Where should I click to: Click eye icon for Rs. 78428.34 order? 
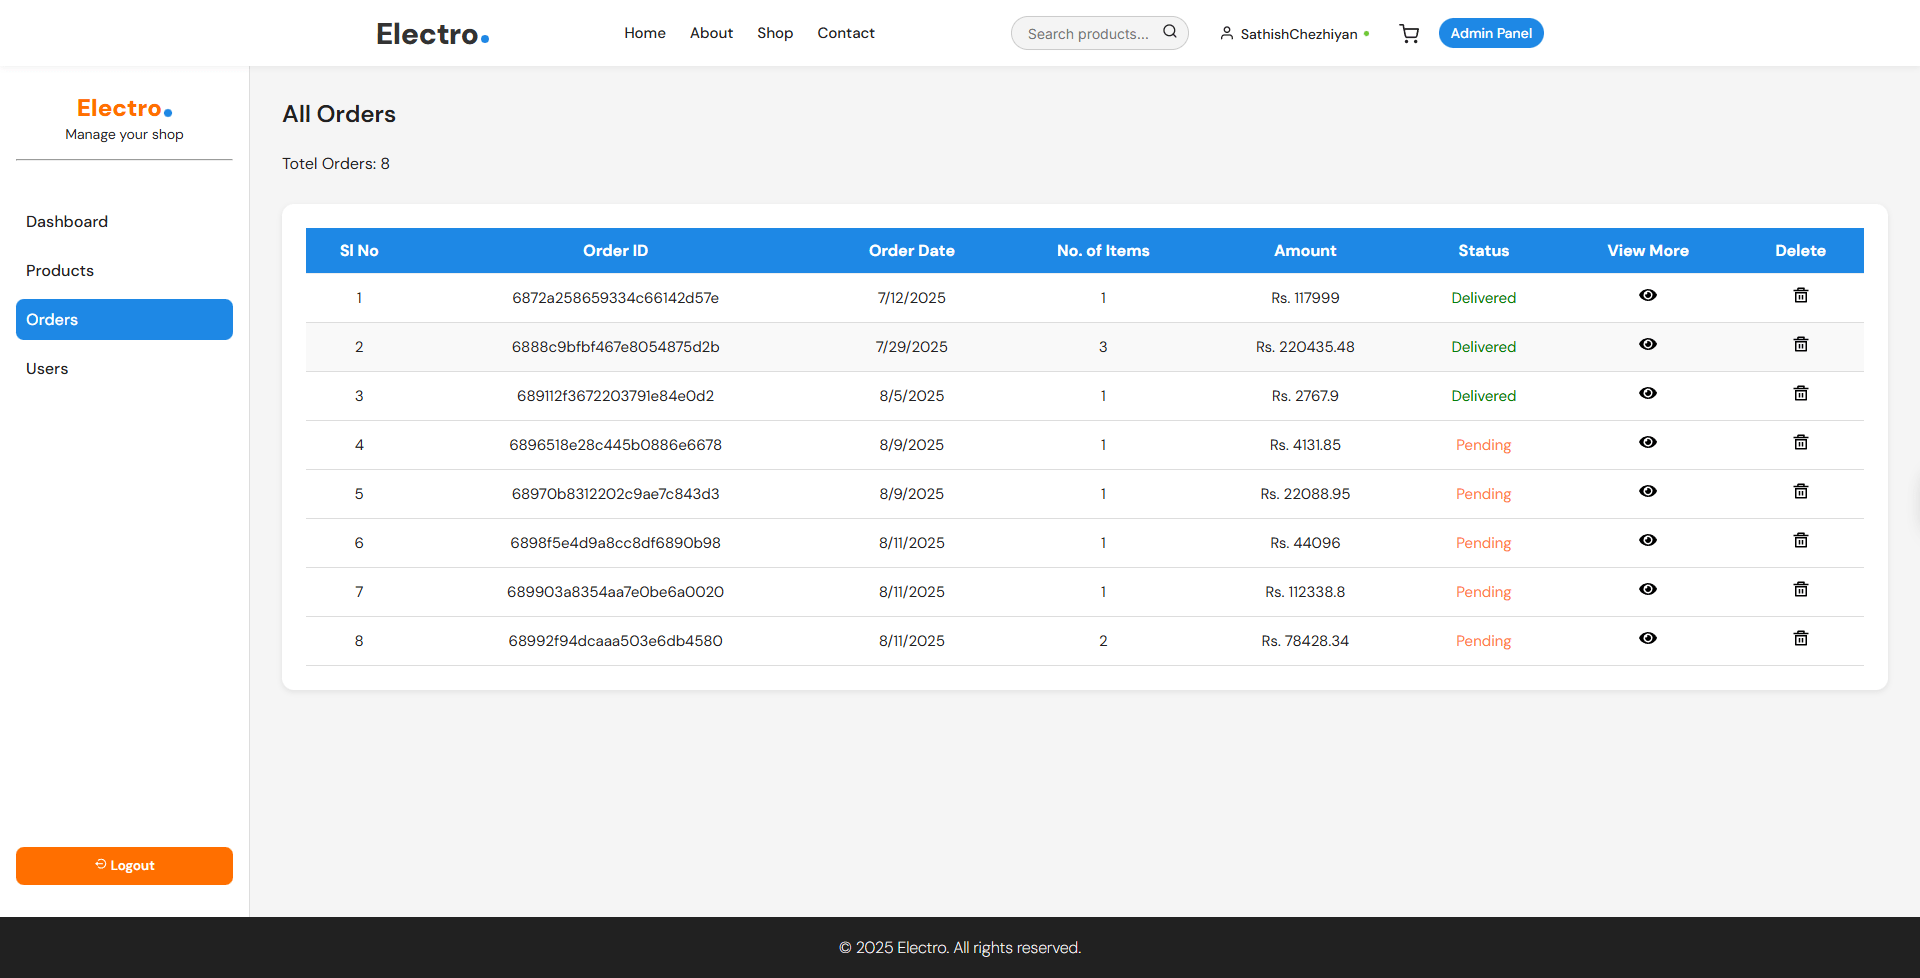point(1648,639)
